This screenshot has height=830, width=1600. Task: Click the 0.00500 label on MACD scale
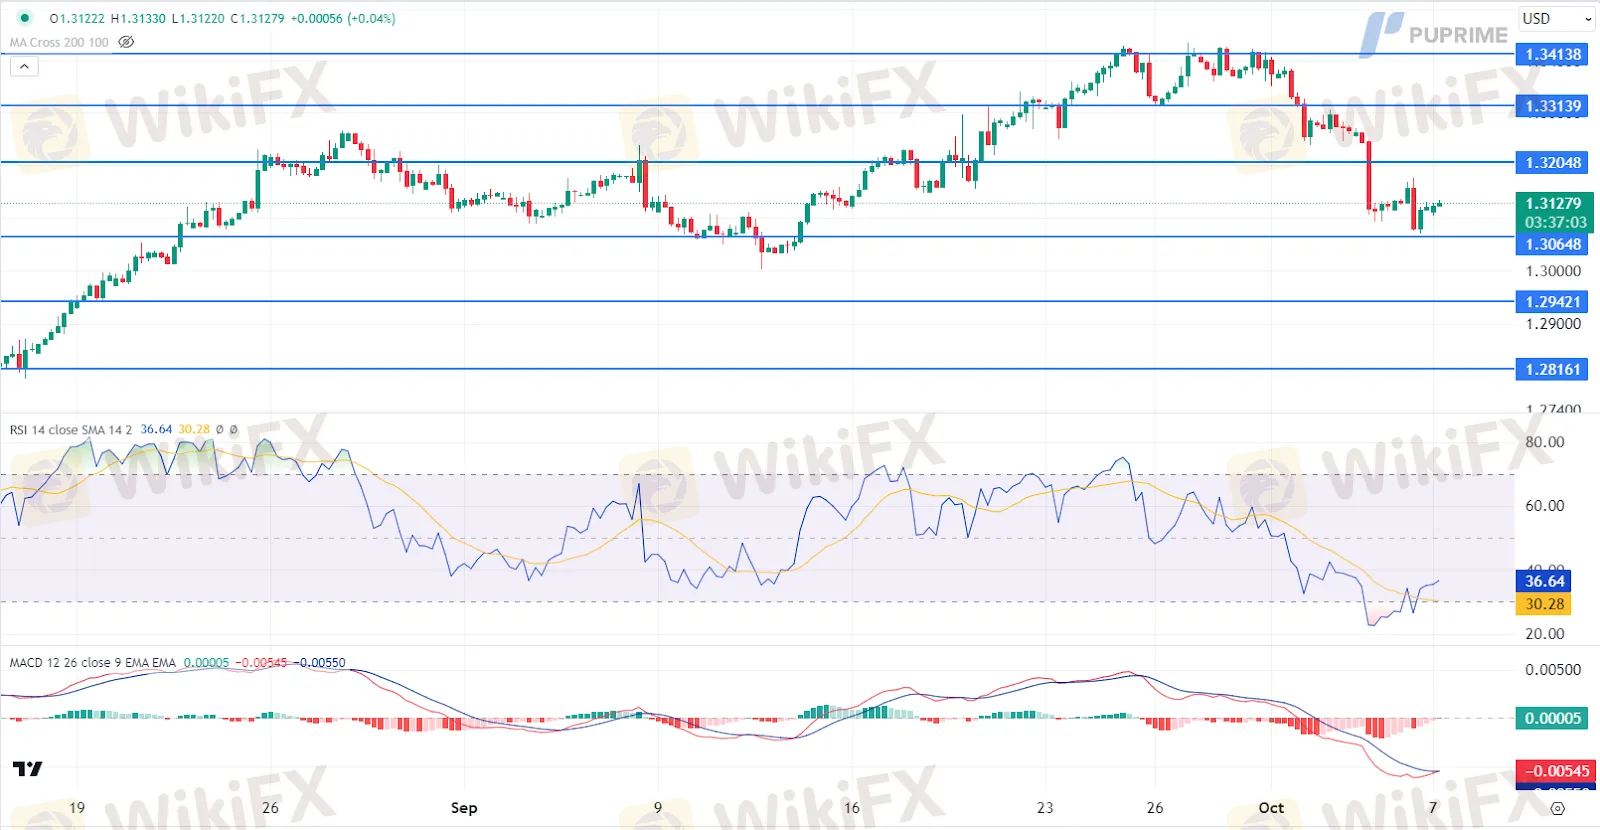(1553, 670)
